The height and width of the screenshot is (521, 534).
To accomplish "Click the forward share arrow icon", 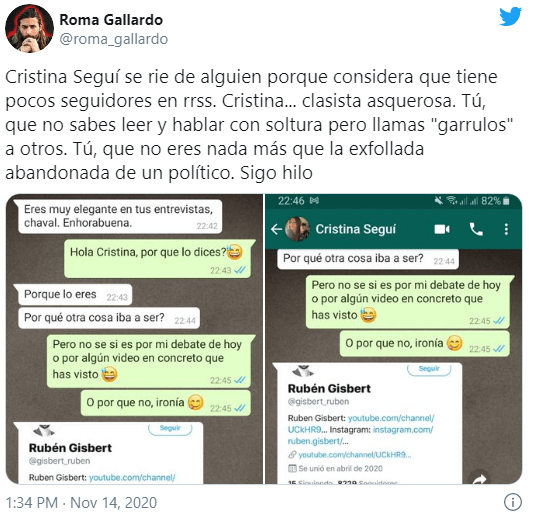I will point(480,478).
